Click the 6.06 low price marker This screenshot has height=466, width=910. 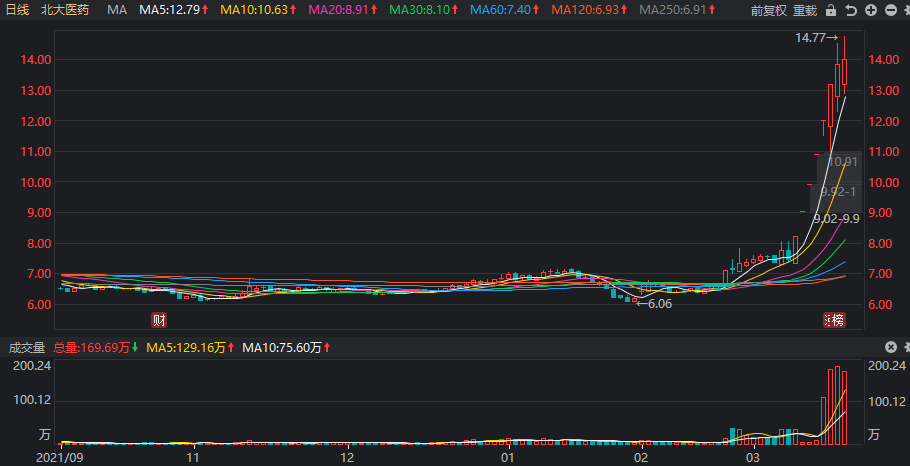[655, 304]
